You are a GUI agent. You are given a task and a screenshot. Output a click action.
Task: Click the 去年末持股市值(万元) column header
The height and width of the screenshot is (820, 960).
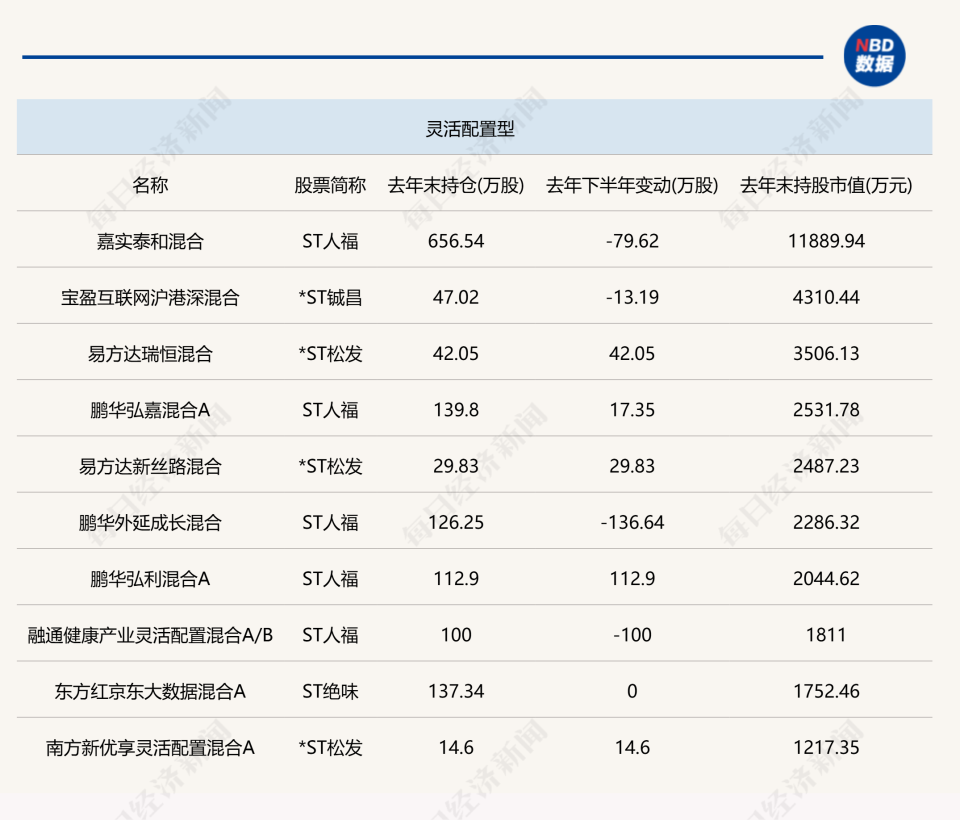[827, 185]
